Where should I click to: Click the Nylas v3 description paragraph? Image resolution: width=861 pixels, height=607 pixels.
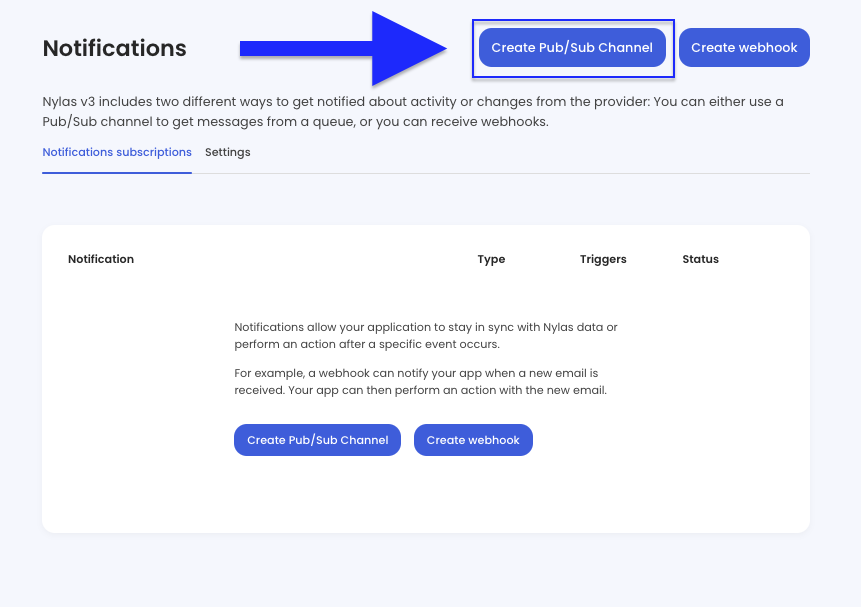[x=413, y=112]
